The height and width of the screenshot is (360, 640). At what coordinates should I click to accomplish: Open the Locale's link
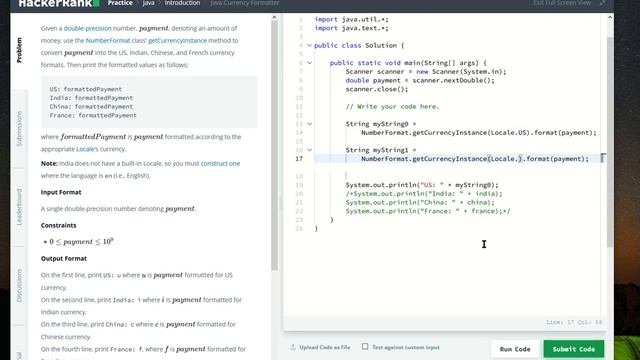coord(87,149)
